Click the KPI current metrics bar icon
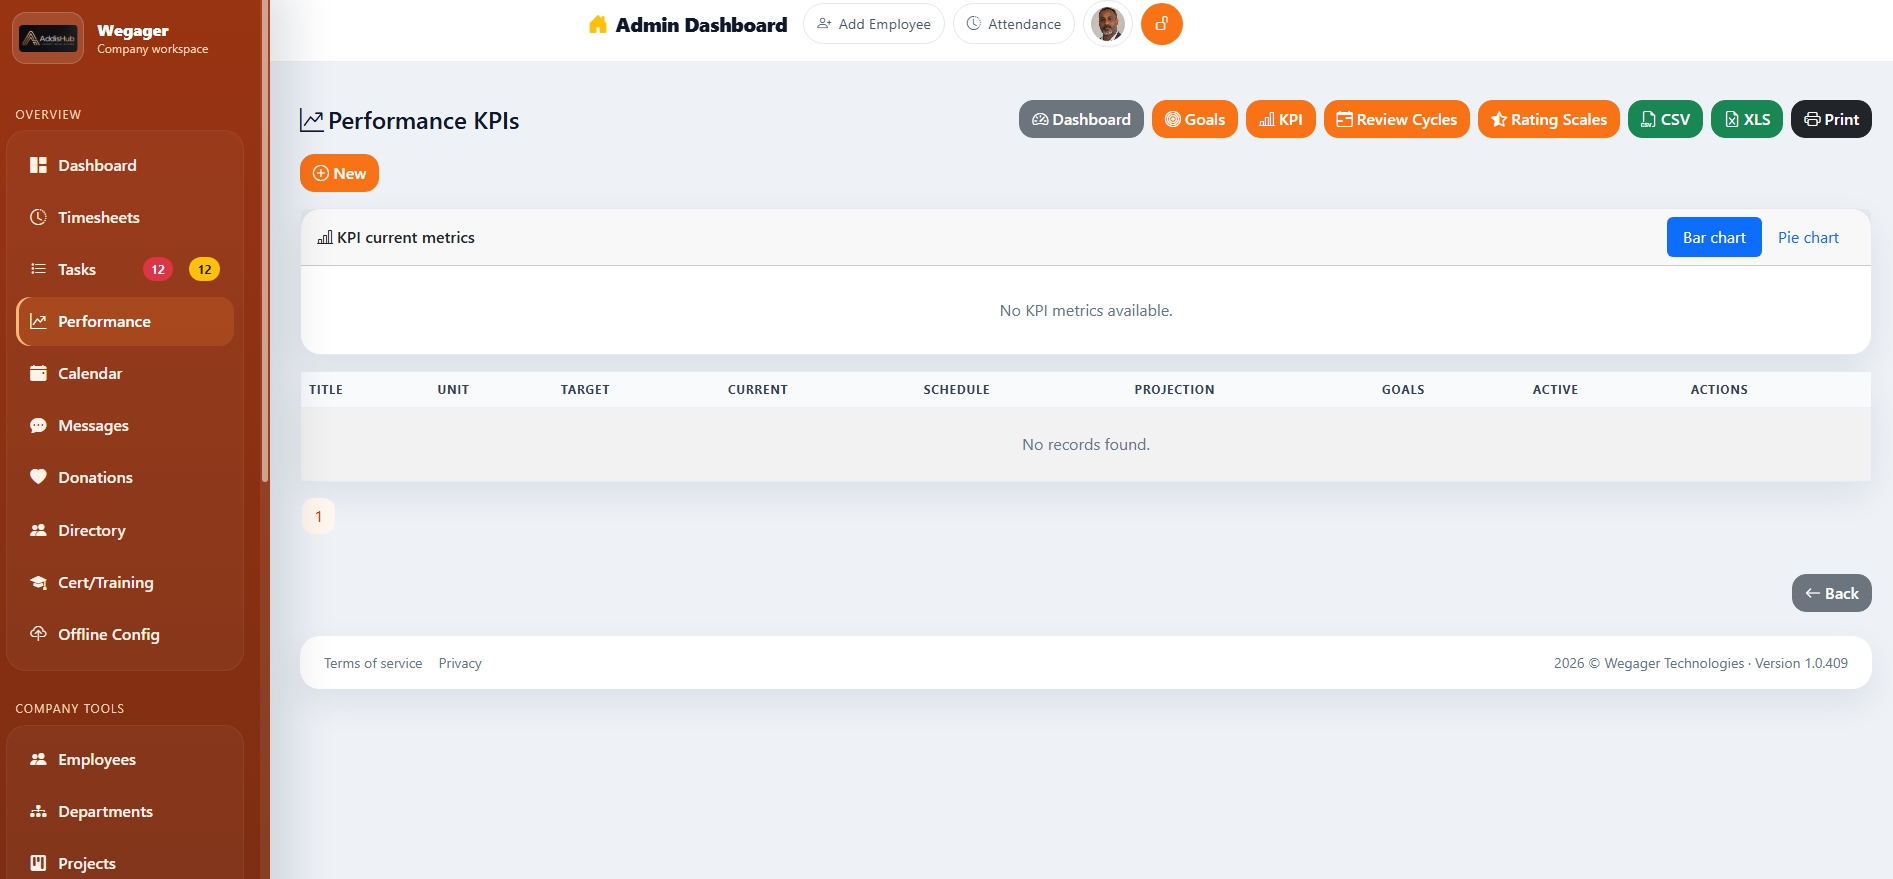Viewport: 1893px width, 879px height. coord(325,237)
